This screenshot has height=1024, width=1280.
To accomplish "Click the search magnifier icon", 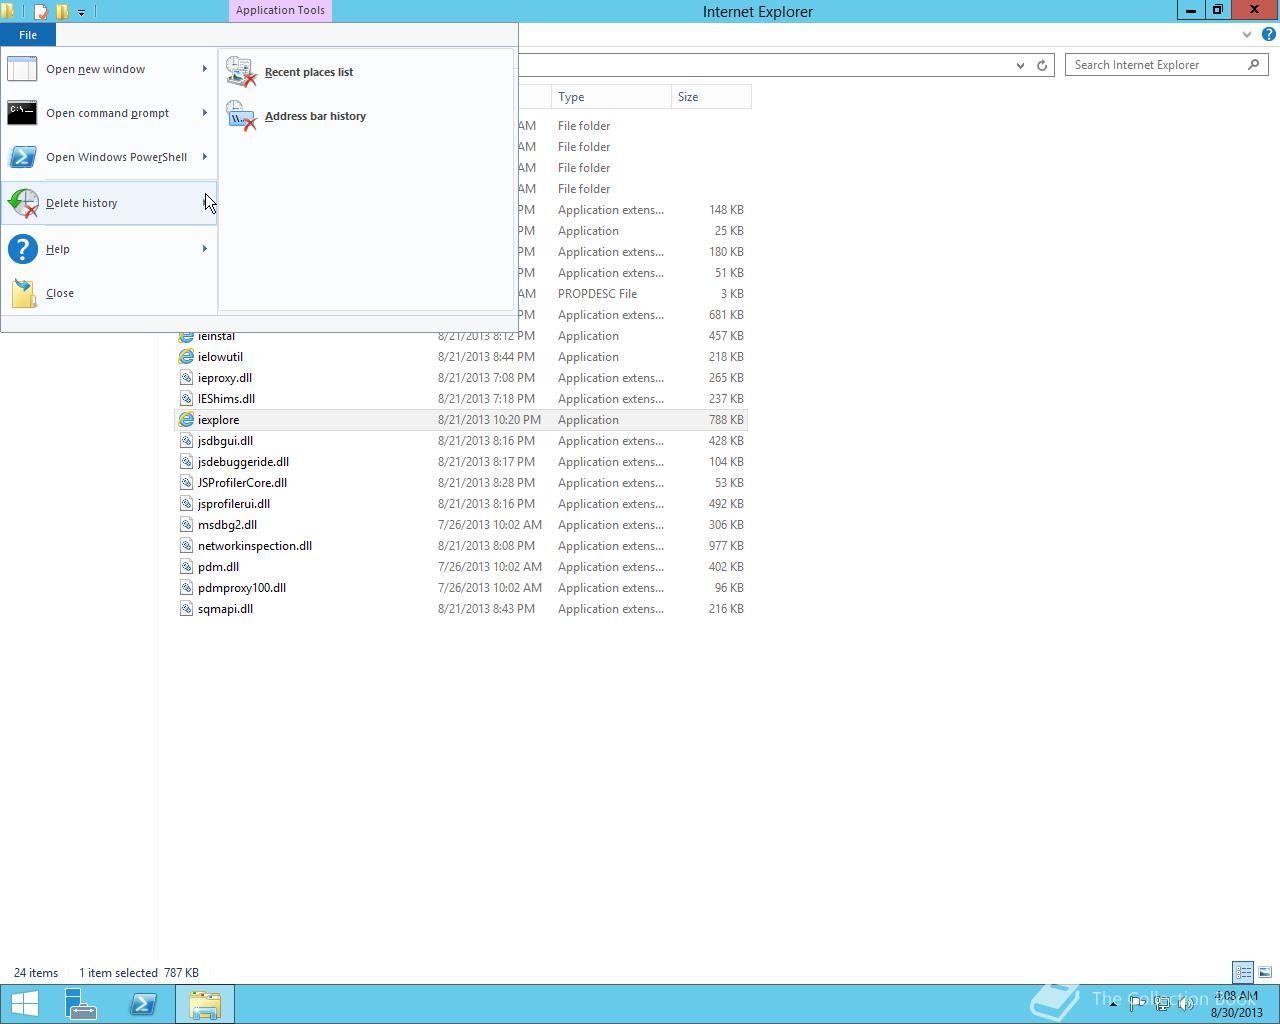I will (1253, 65).
